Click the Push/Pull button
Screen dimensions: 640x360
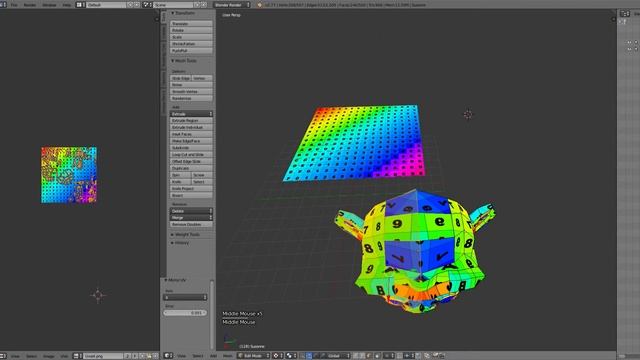(x=191, y=51)
